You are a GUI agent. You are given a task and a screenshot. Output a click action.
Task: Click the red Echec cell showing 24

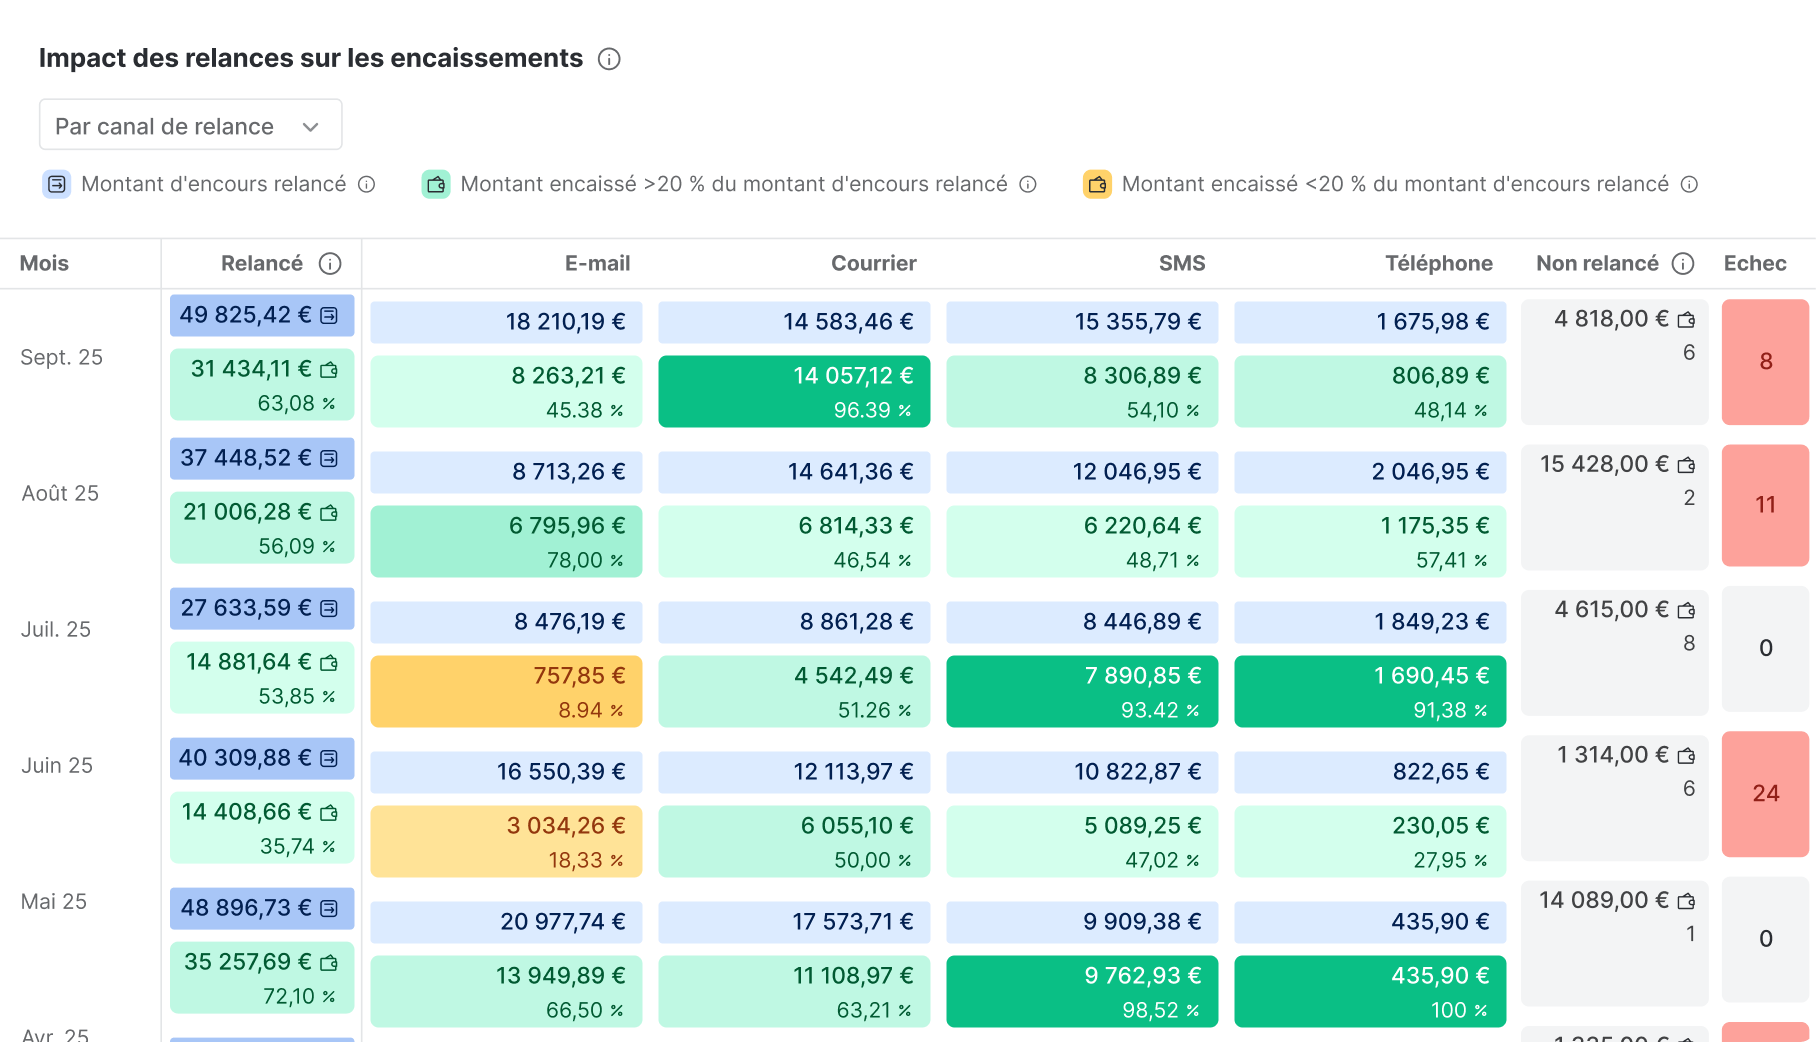point(1765,793)
